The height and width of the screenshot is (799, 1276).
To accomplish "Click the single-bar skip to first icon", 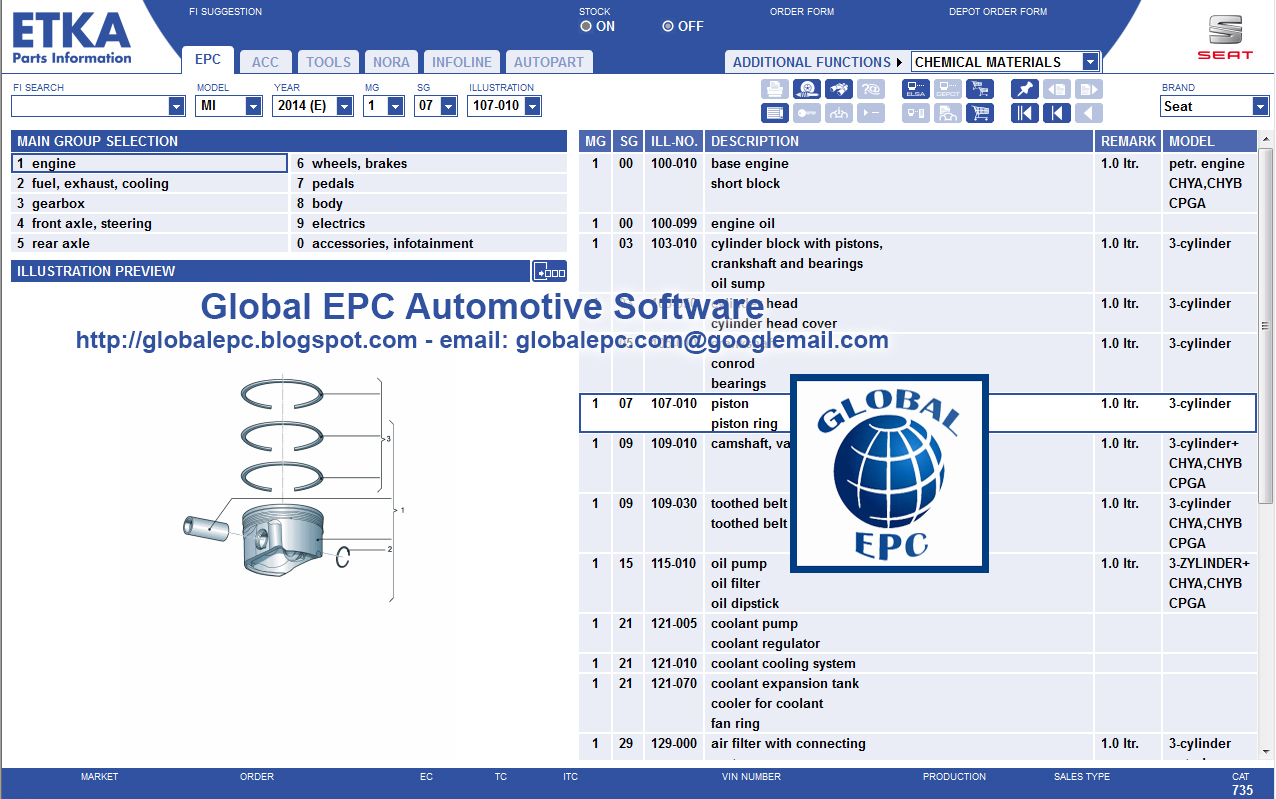I will pyautogui.click(x=1057, y=113).
